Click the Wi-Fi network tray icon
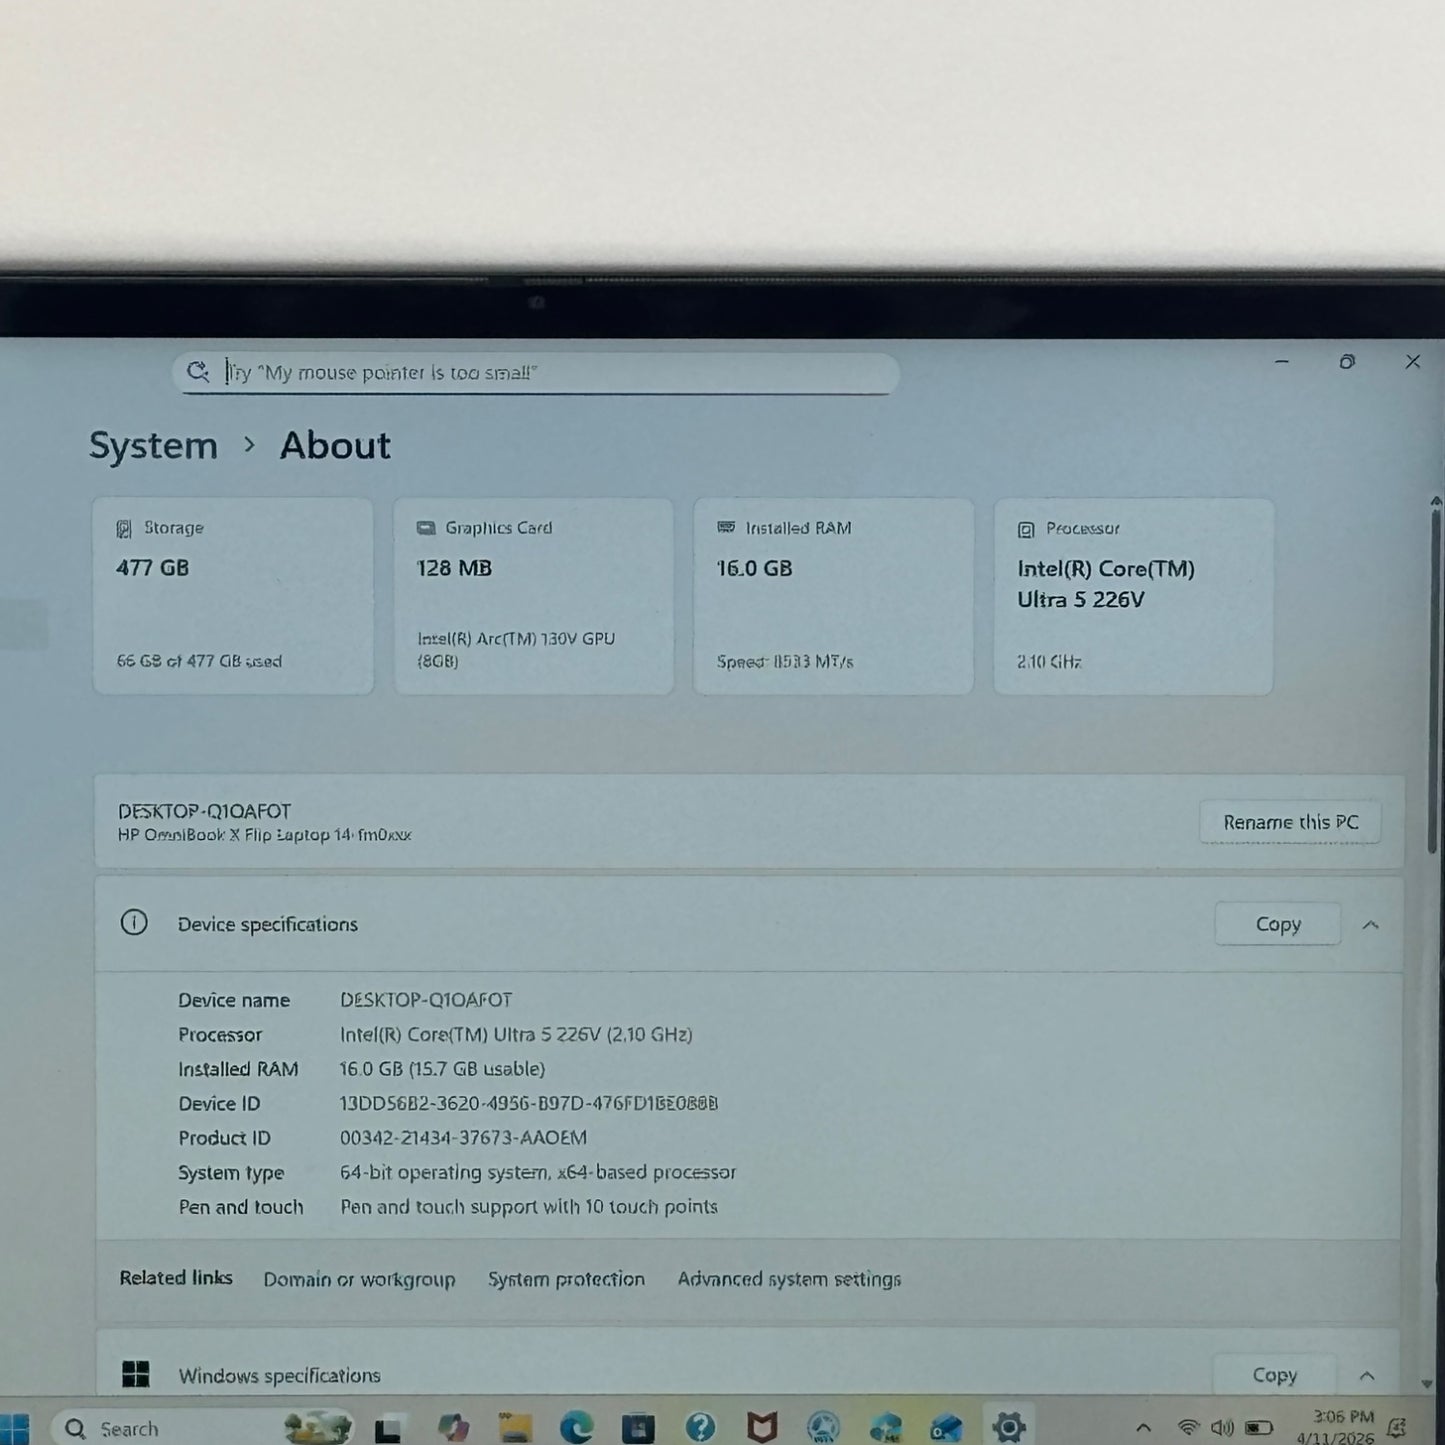 (x=1188, y=1428)
